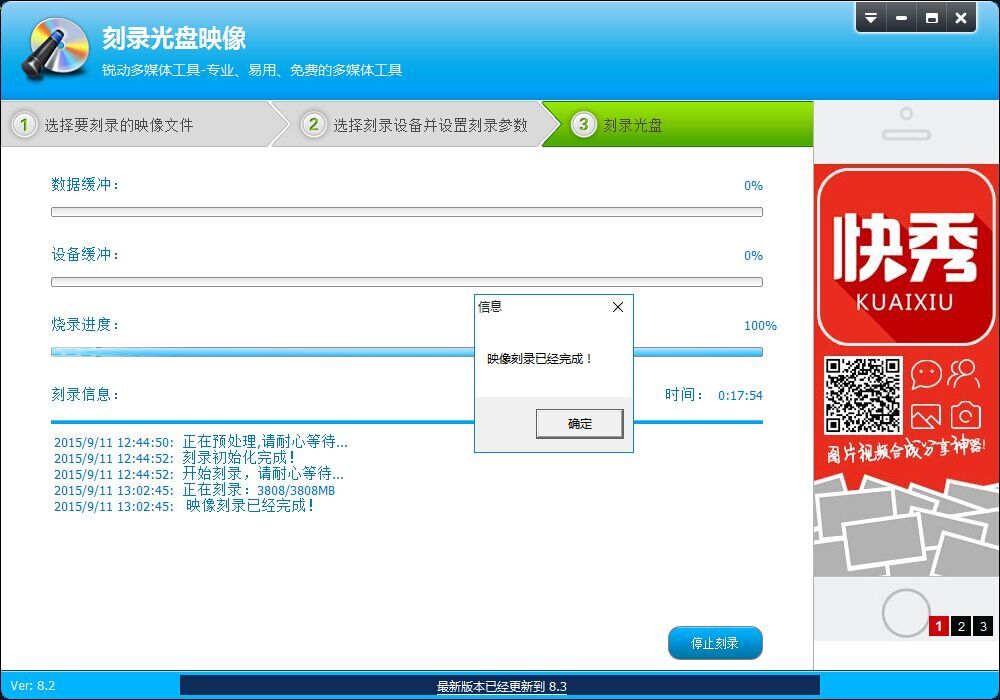
Task: Close the 信息 dialog with X
Action: (x=618, y=307)
